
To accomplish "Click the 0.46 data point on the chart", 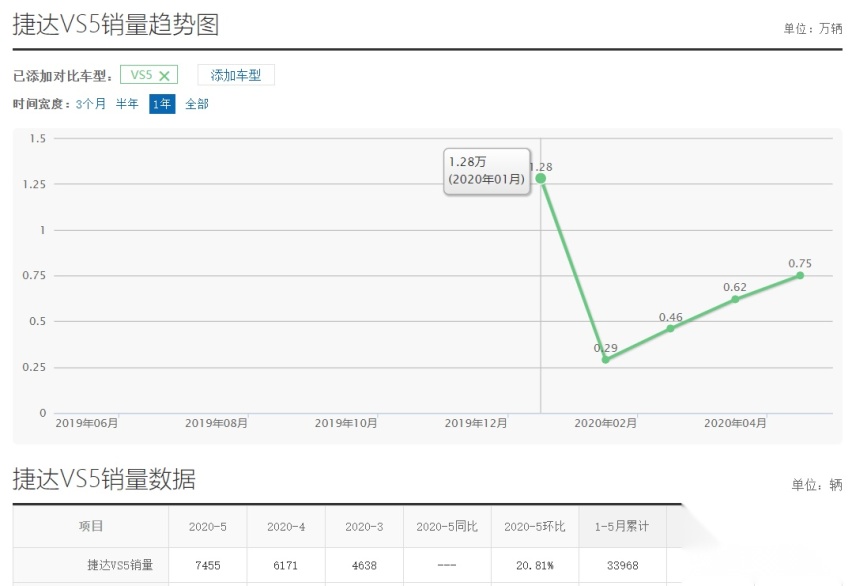I will (x=670, y=328).
